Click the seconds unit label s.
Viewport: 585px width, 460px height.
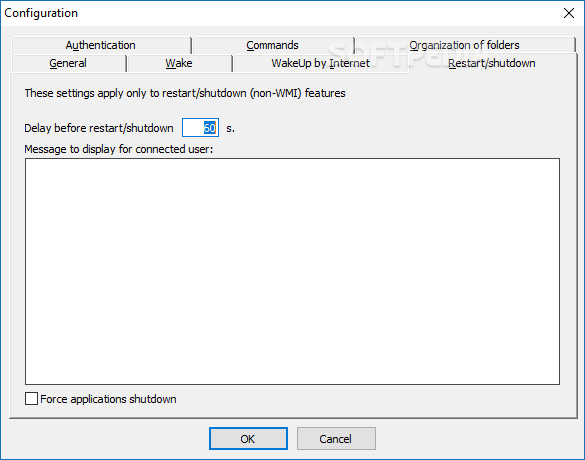(x=231, y=128)
